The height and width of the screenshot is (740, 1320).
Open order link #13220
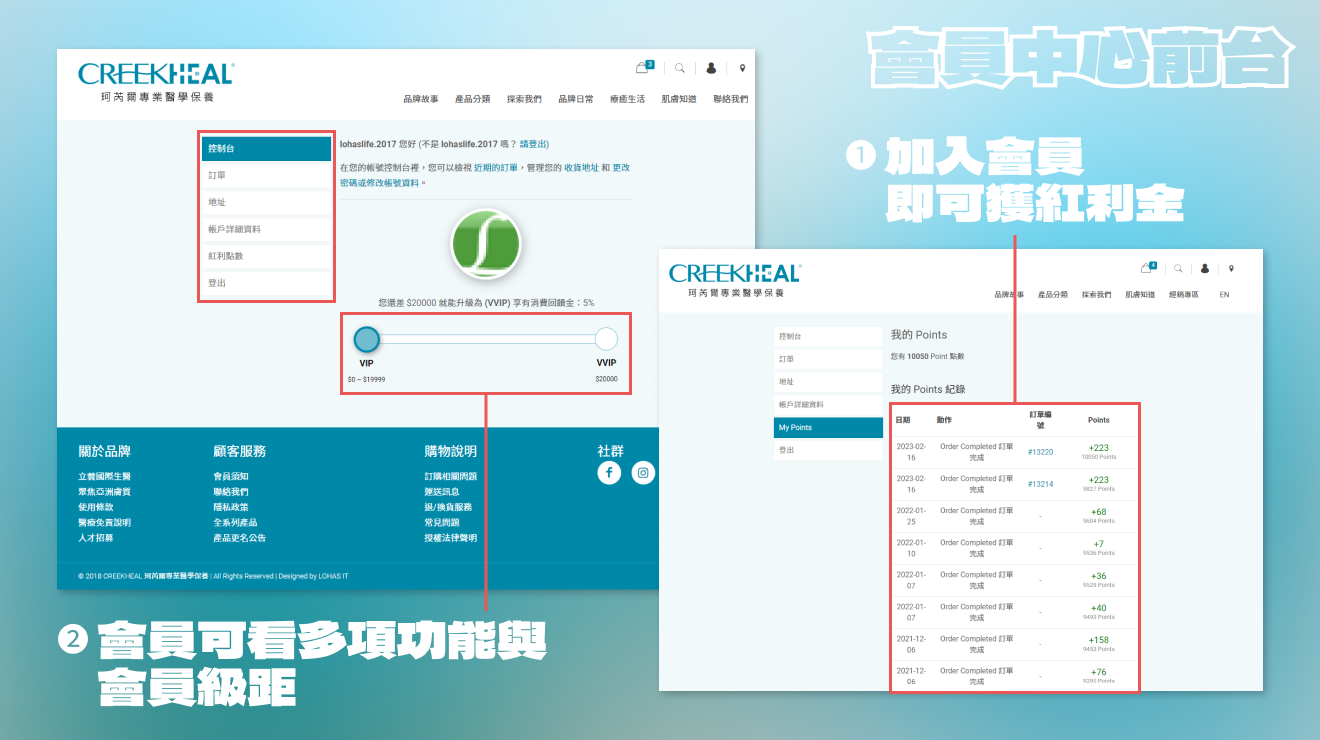pyautogui.click(x=1040, y=452)
